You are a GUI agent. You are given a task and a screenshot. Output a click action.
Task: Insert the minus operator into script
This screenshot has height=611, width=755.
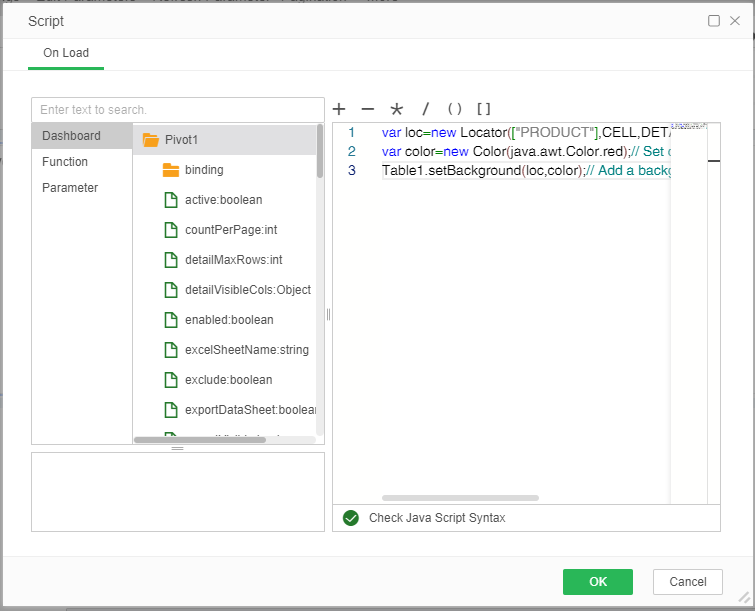point(368,109)
